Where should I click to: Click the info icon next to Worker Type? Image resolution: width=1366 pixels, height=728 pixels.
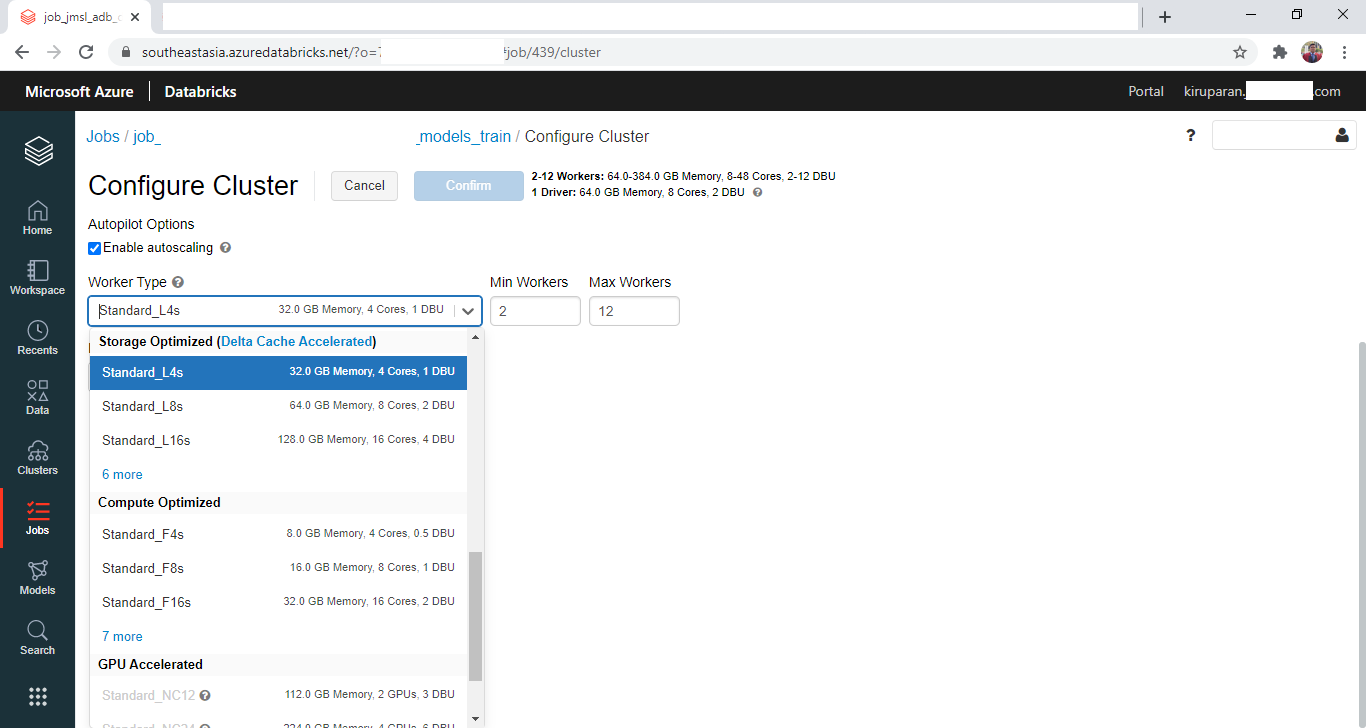[x=178, y=283]
